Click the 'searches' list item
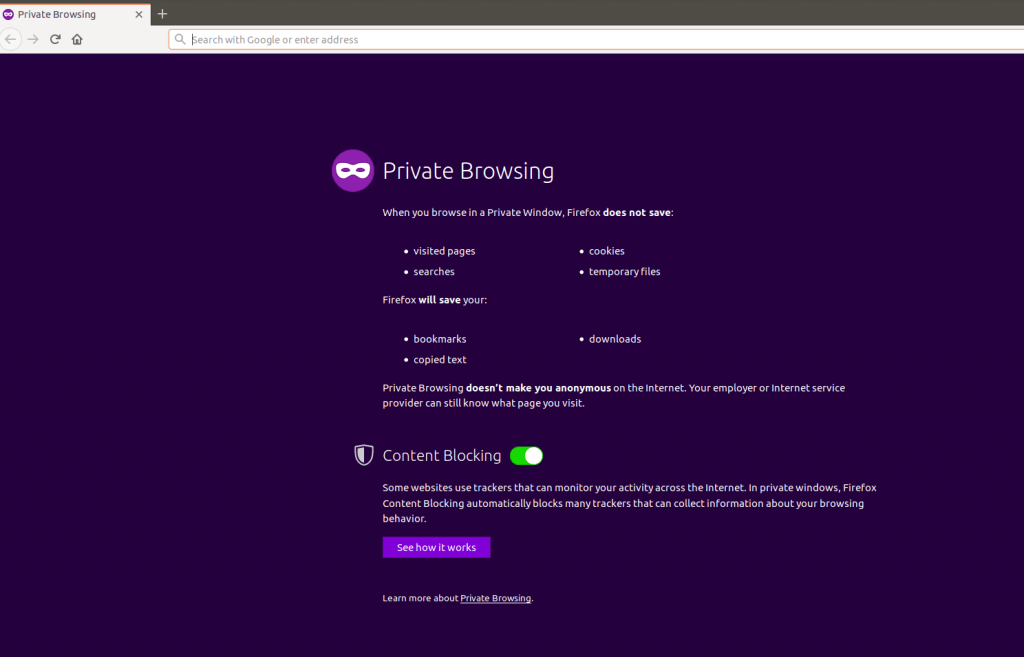 [434, 272]
